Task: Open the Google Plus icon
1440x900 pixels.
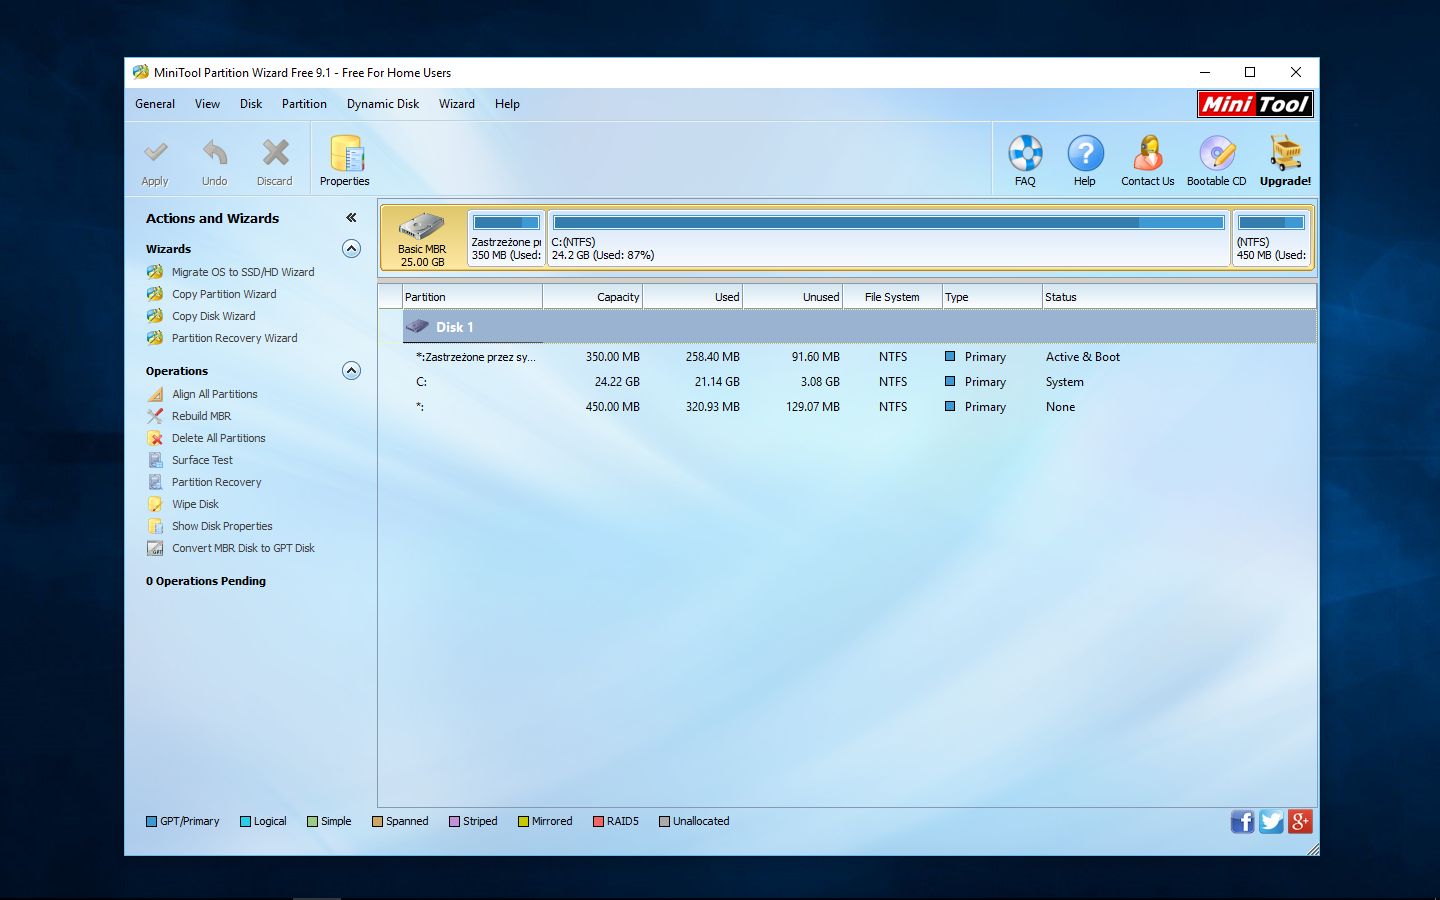Action: pos(1300,822)
